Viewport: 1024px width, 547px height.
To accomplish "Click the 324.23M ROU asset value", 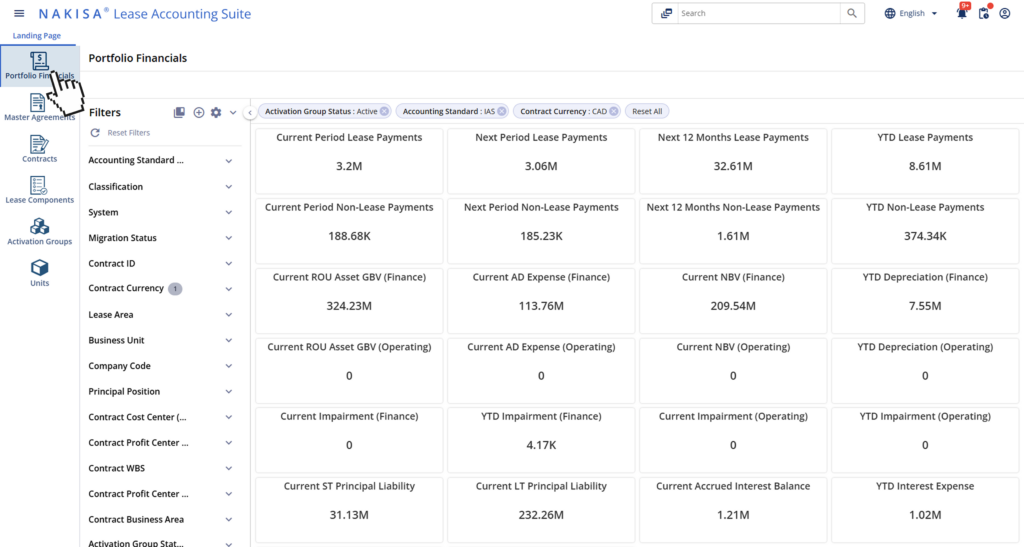I will coord(349,305).
